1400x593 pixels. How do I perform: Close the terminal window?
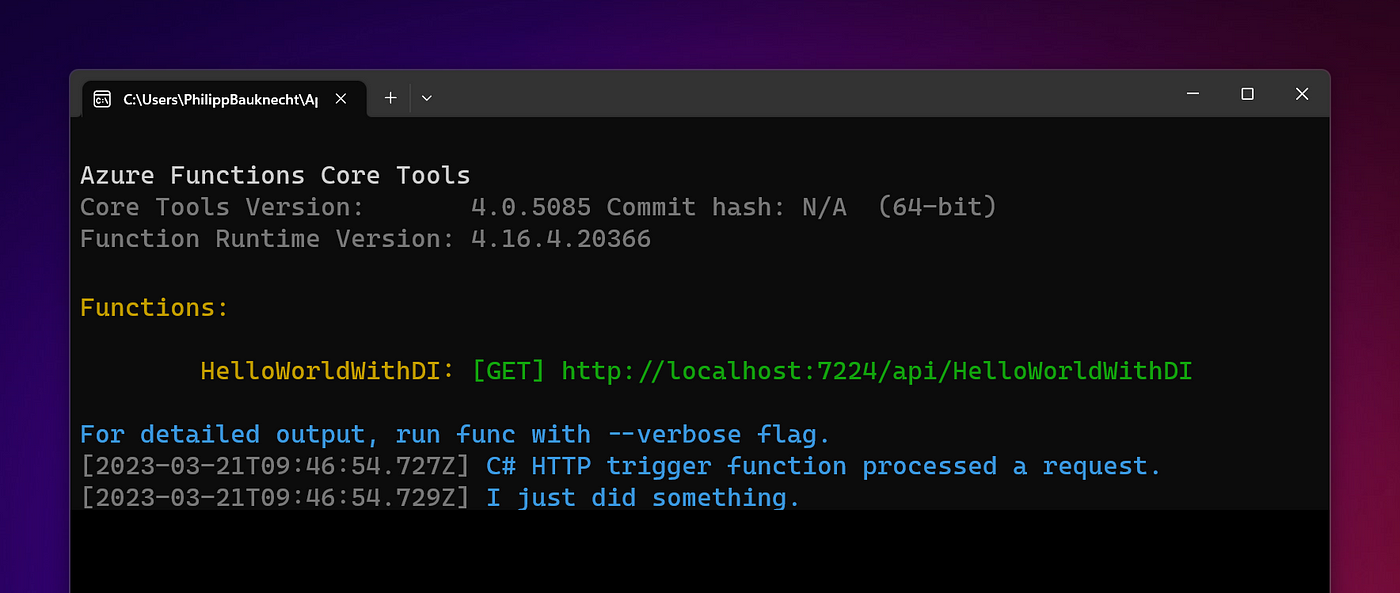1301,94
